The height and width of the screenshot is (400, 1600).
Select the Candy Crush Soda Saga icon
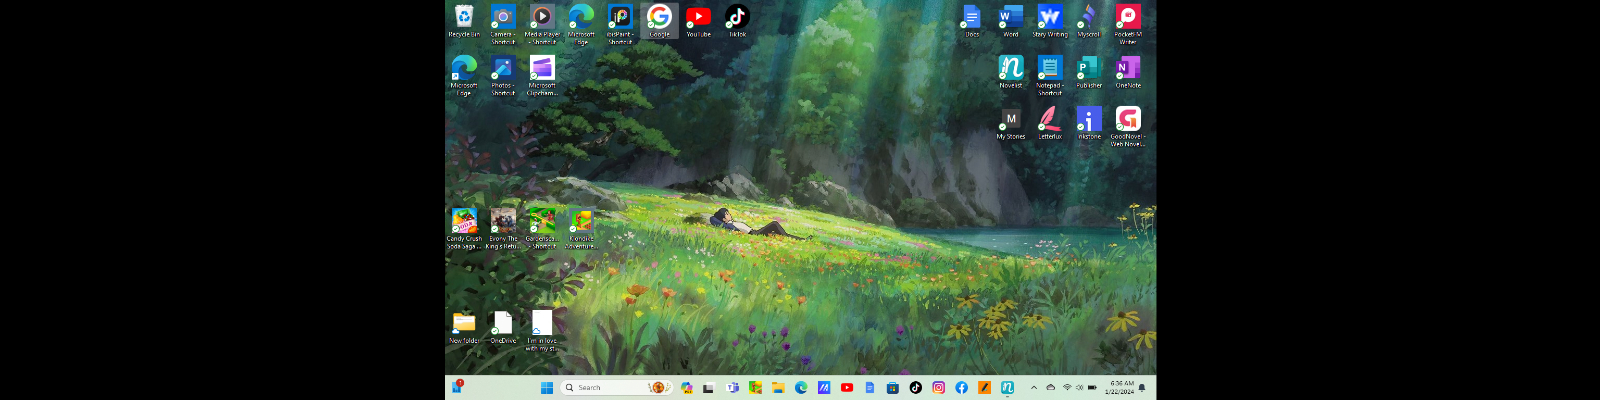click(x=464, y=228)
